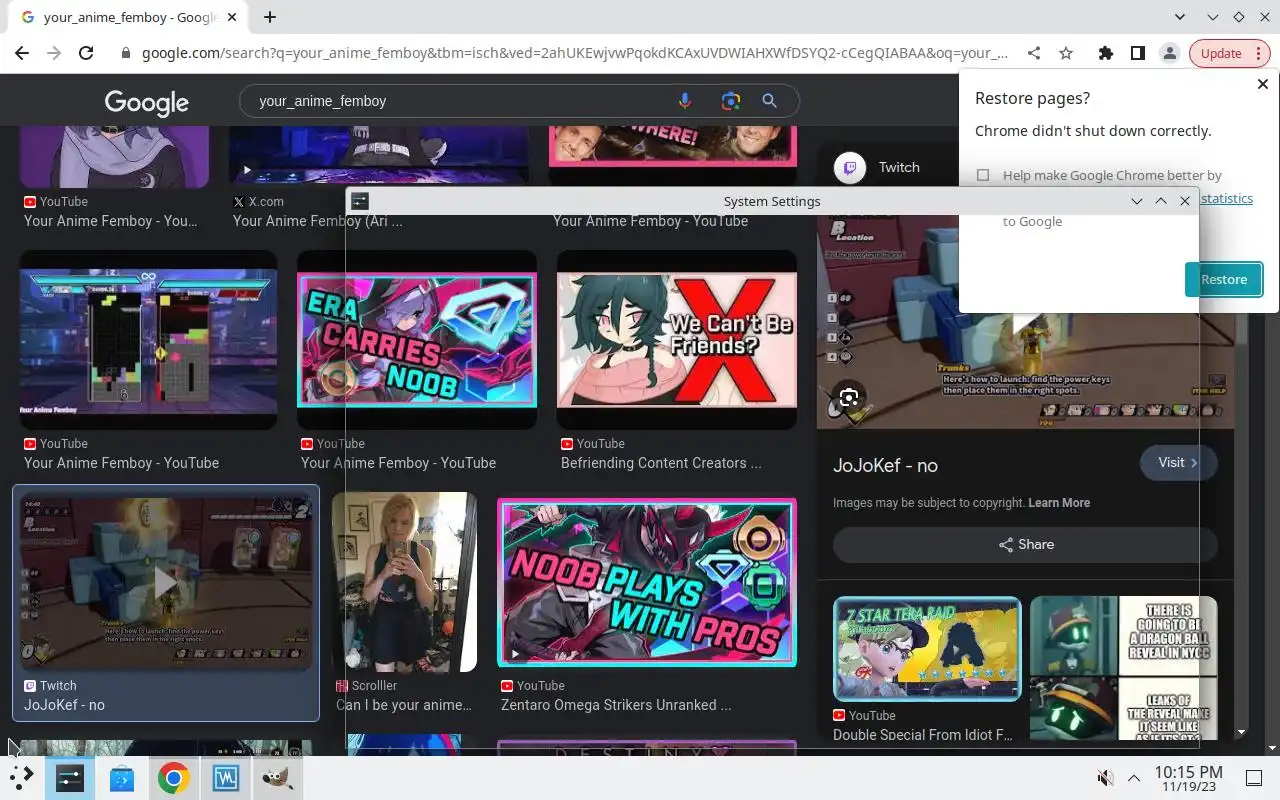Expand the hidden system tray icons

click(x=1134, y=778)
